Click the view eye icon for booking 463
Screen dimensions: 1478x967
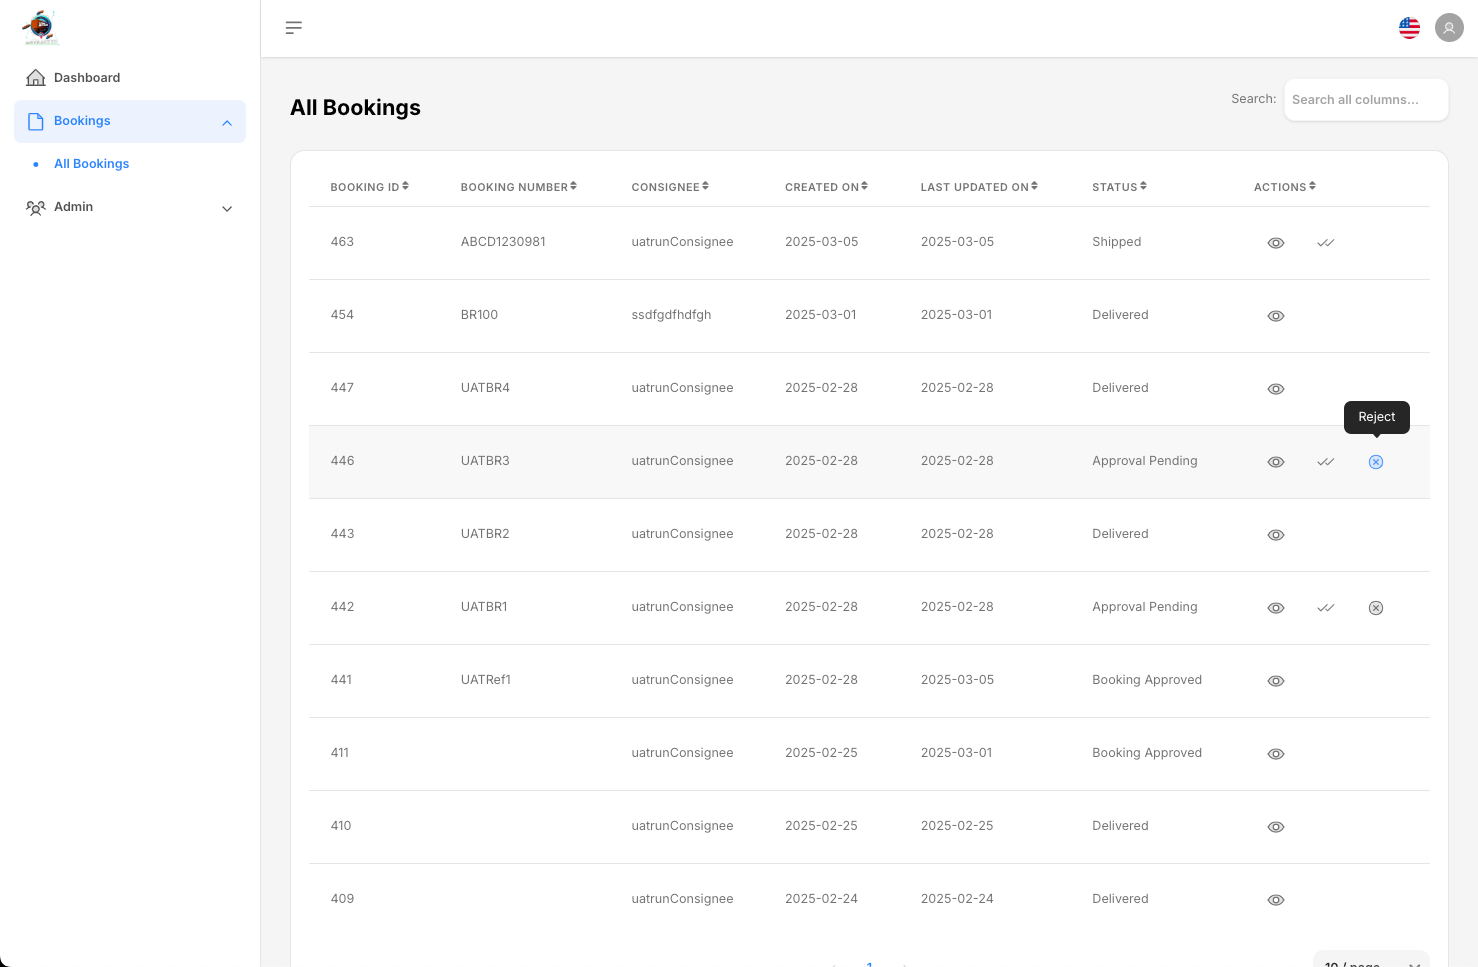[1275, 243]
